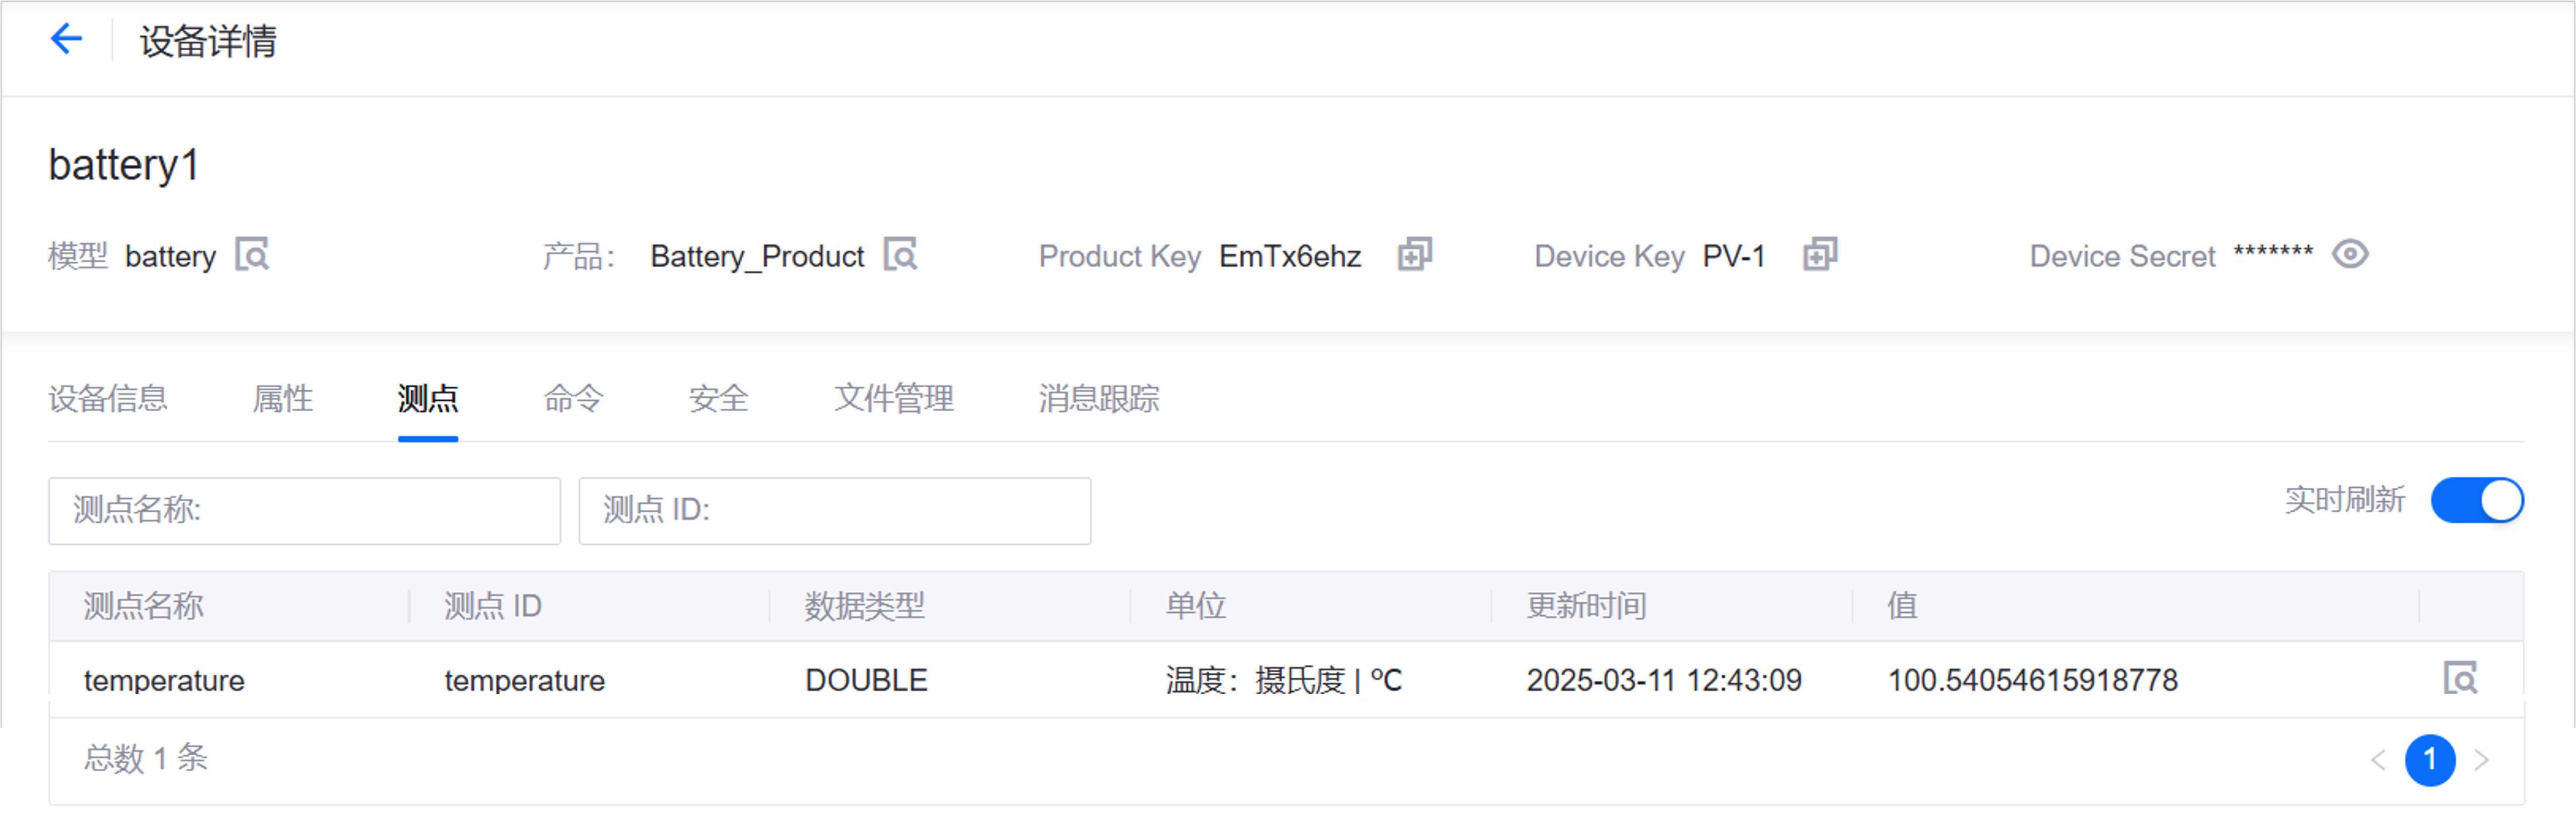Copy the Device Key PV-1
The image size is (2576, 826).
(x=1820, y=255)
